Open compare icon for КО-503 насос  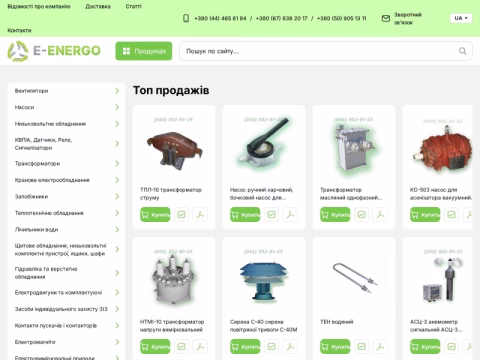click(x=451, y=215)
